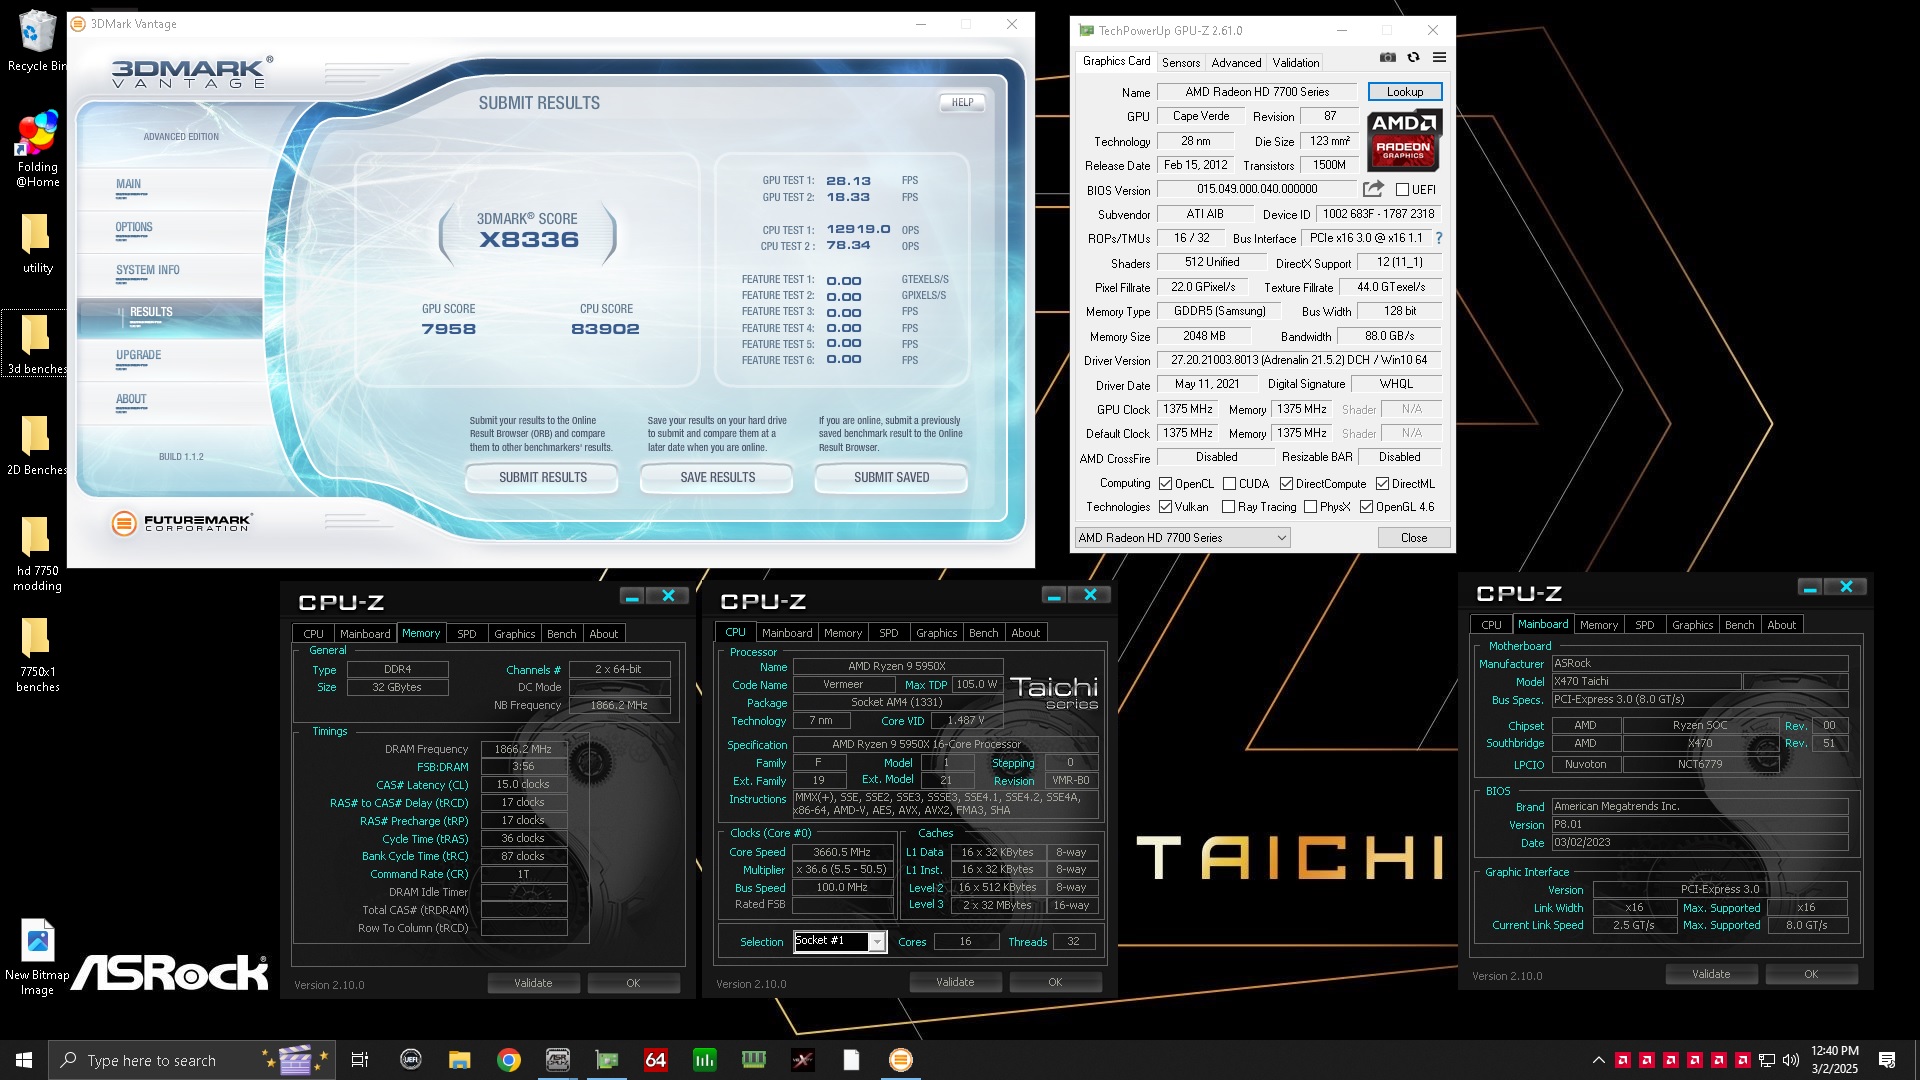Select ABOUT in 3DMark Vantage sidebar
The width and height of the screenshot is (1920, 1080).
click(131, 400)
